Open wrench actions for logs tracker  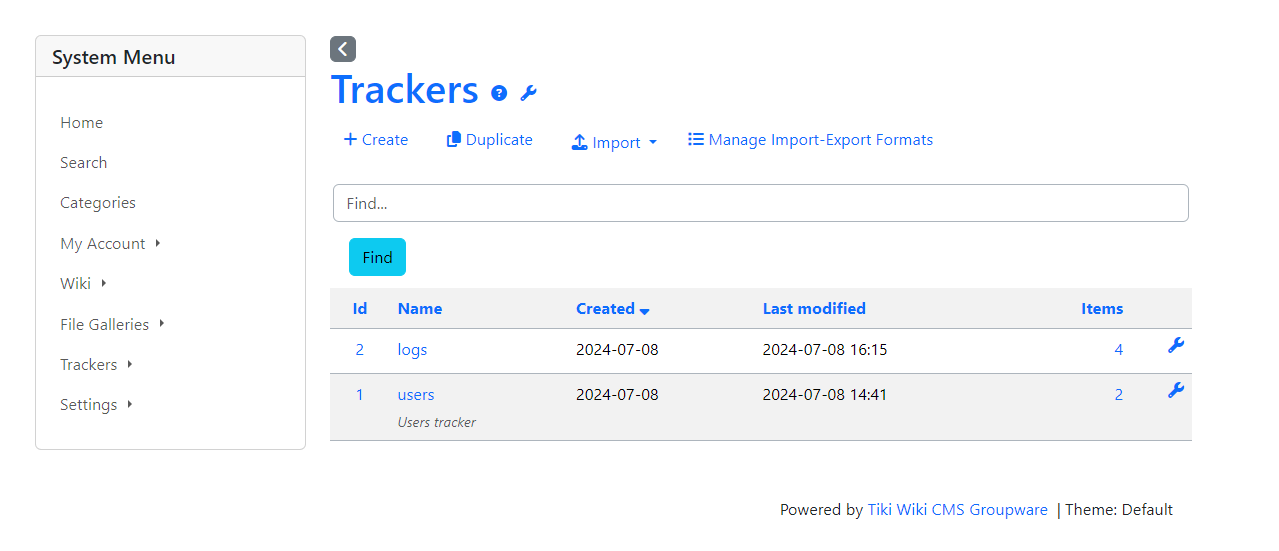tap(1176, 345)
